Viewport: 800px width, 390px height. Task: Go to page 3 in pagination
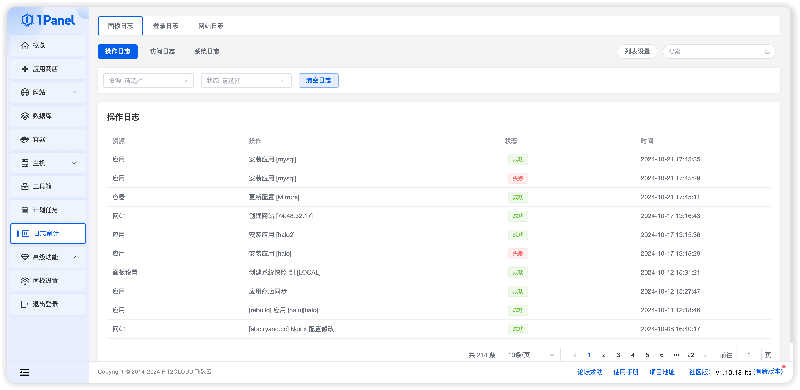tap(618, 355)
